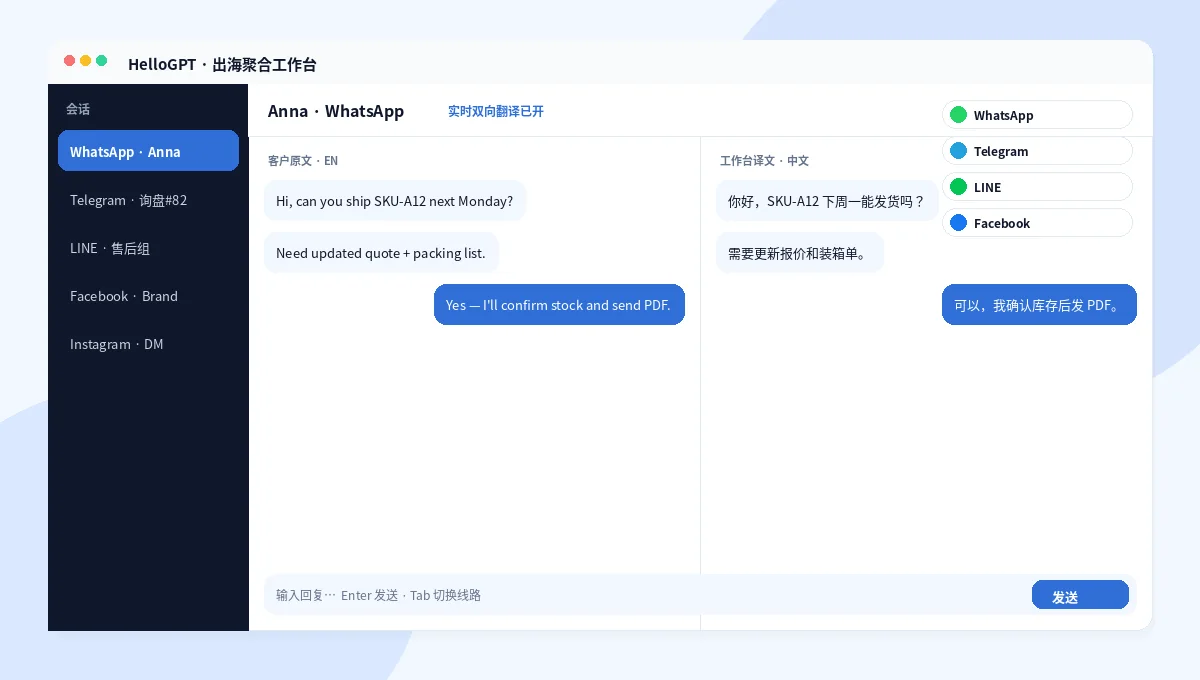
Task: Click the yellow minimize window dot
Action: pos(85,61)
